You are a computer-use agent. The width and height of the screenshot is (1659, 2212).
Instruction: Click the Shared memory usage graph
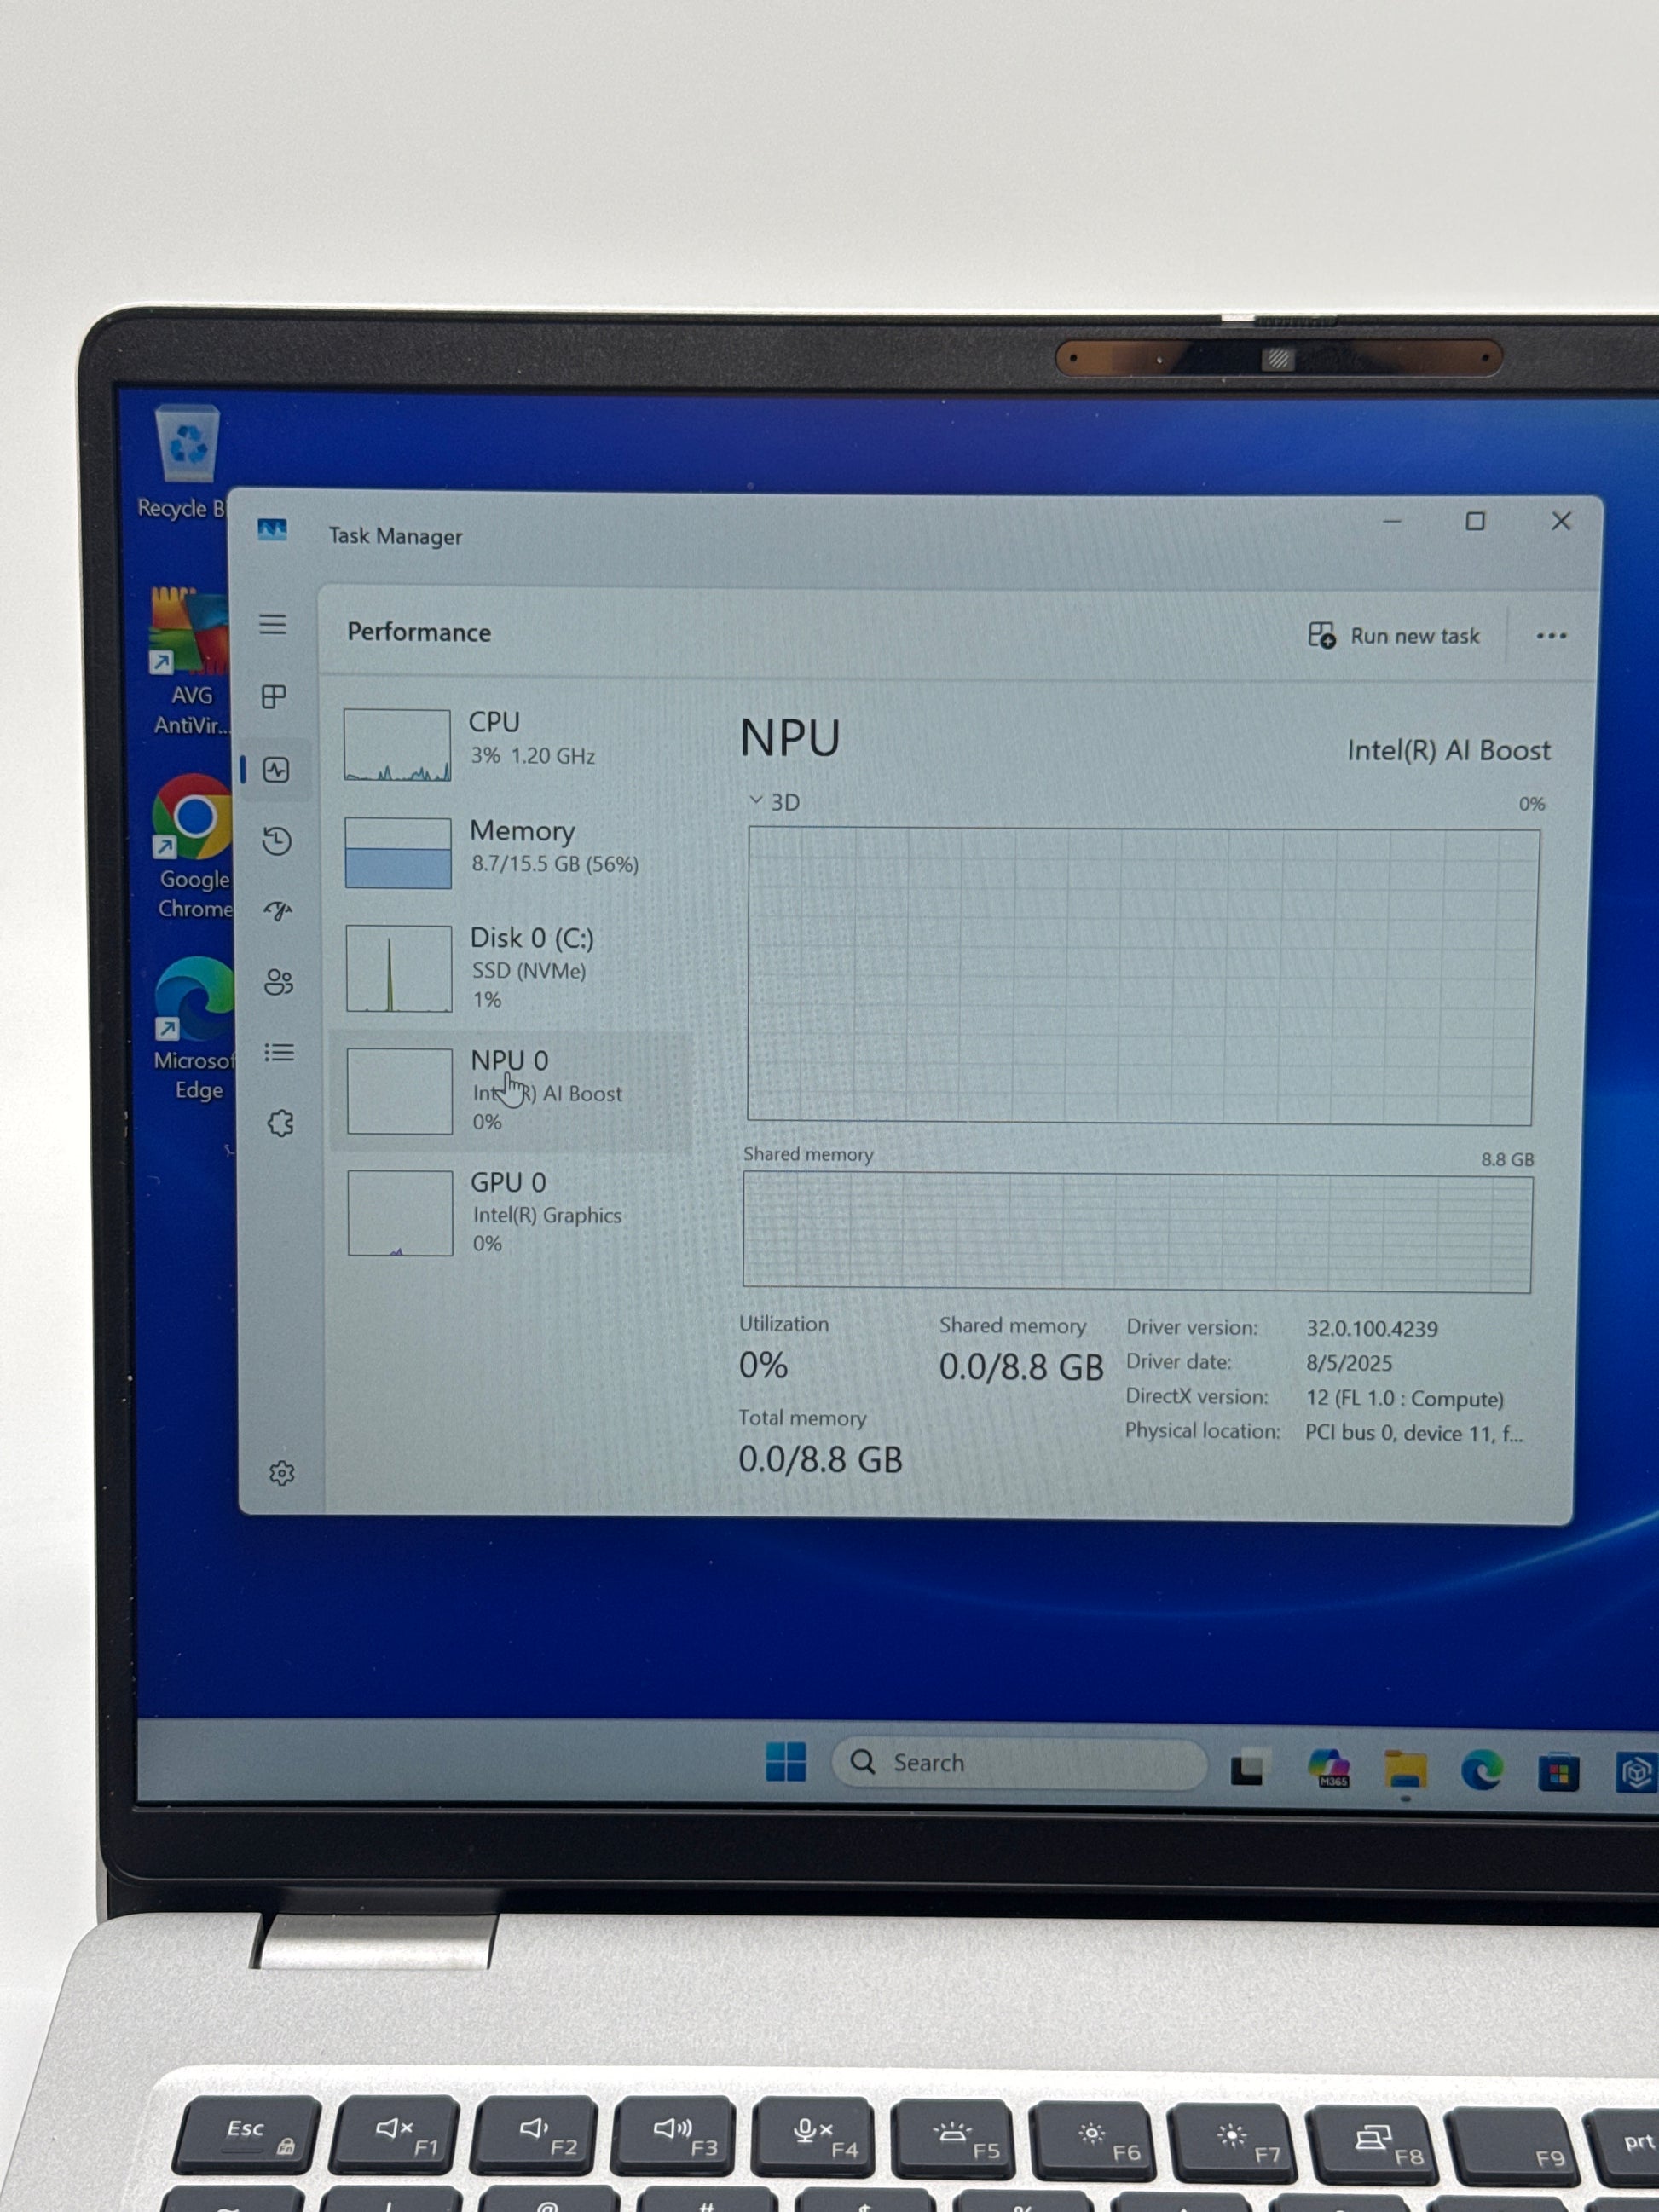coord(1137,1233)
